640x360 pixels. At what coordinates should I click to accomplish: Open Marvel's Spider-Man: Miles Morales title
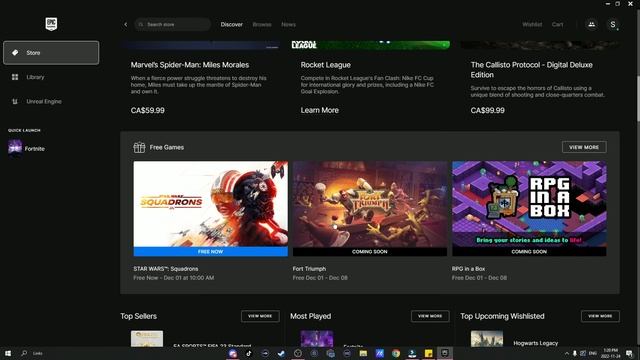pos(190,65)
